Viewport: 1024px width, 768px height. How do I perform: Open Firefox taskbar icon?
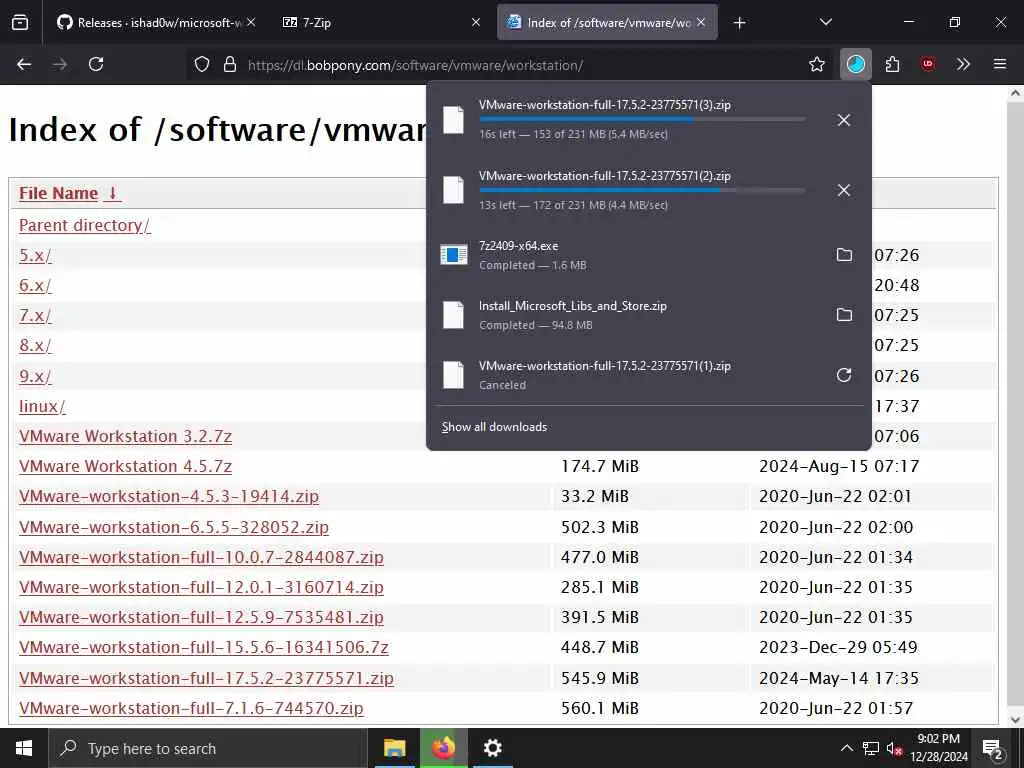coord(443,748)
